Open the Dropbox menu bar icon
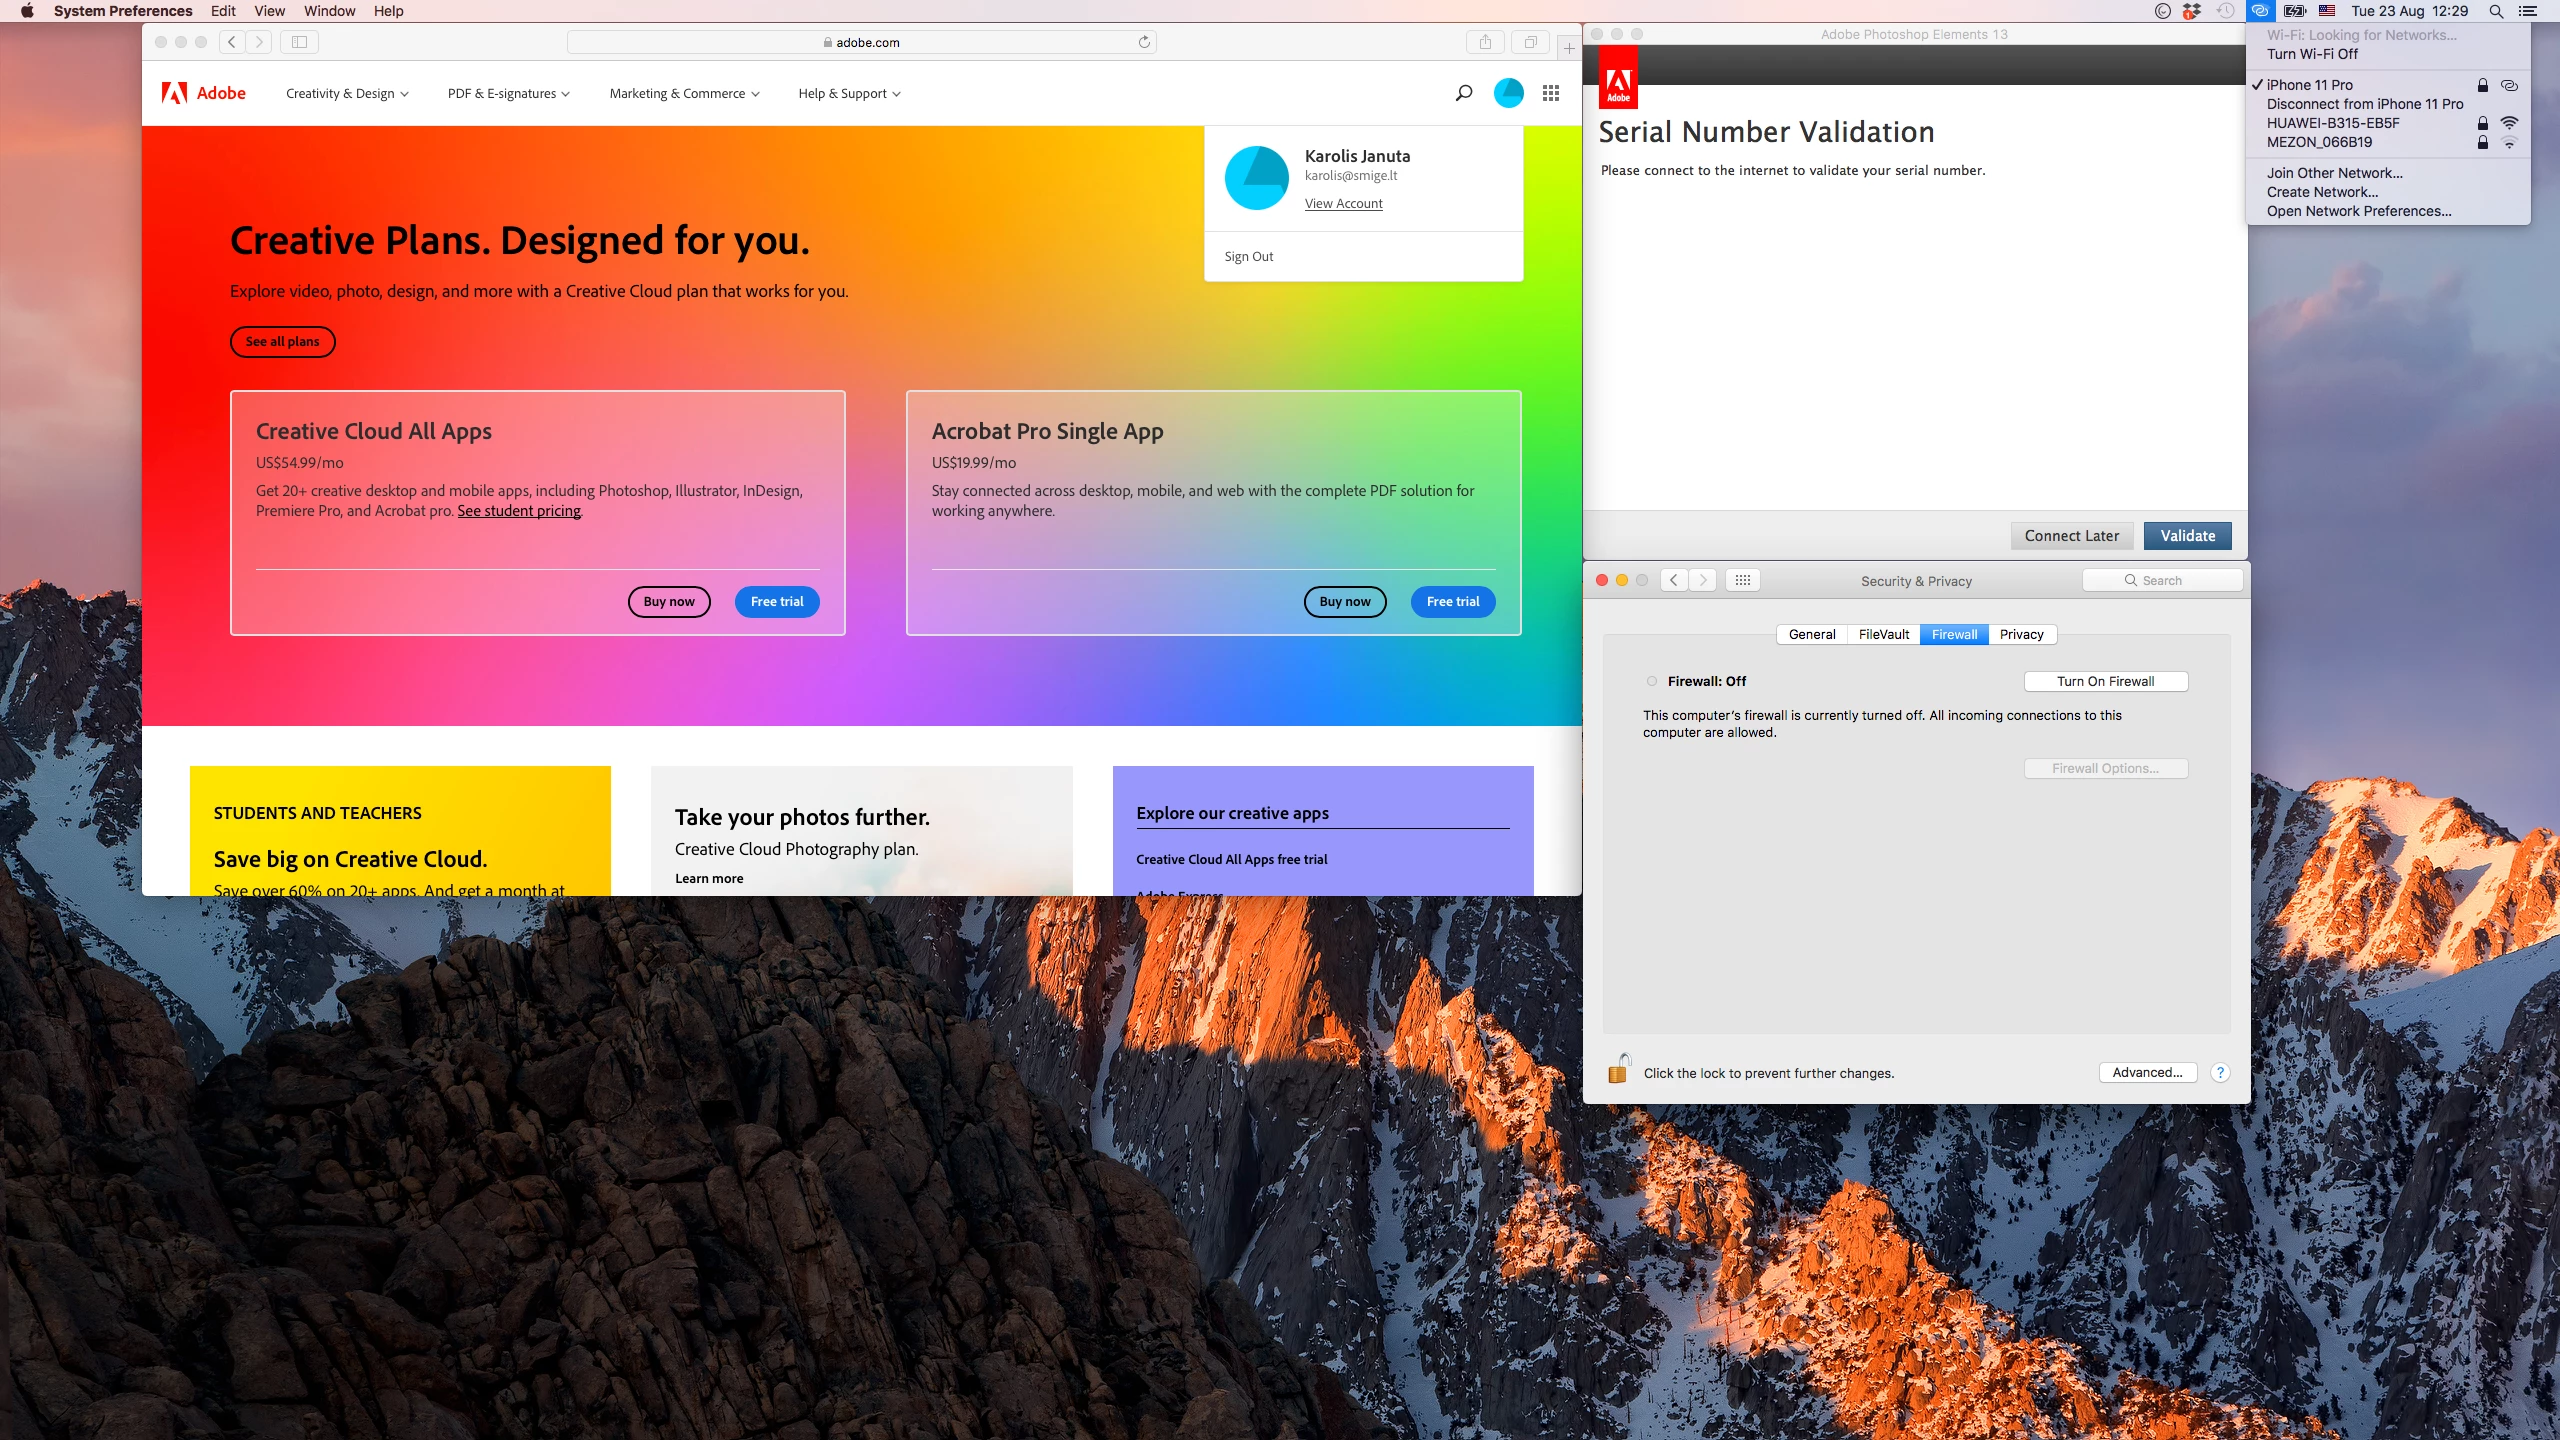The image size is (2560, 1440). pos(2192,11)
